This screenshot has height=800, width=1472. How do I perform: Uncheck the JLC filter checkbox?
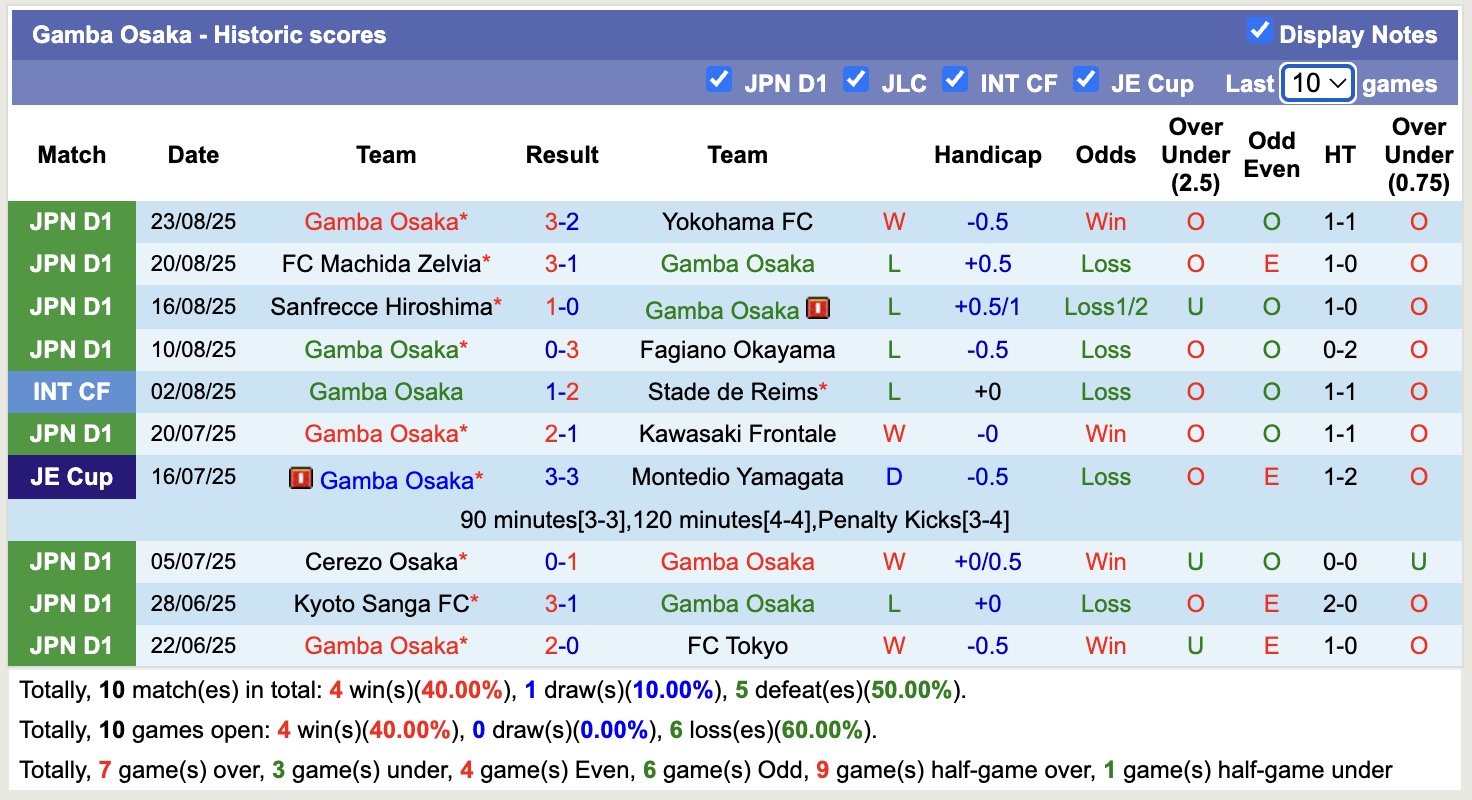855,79
